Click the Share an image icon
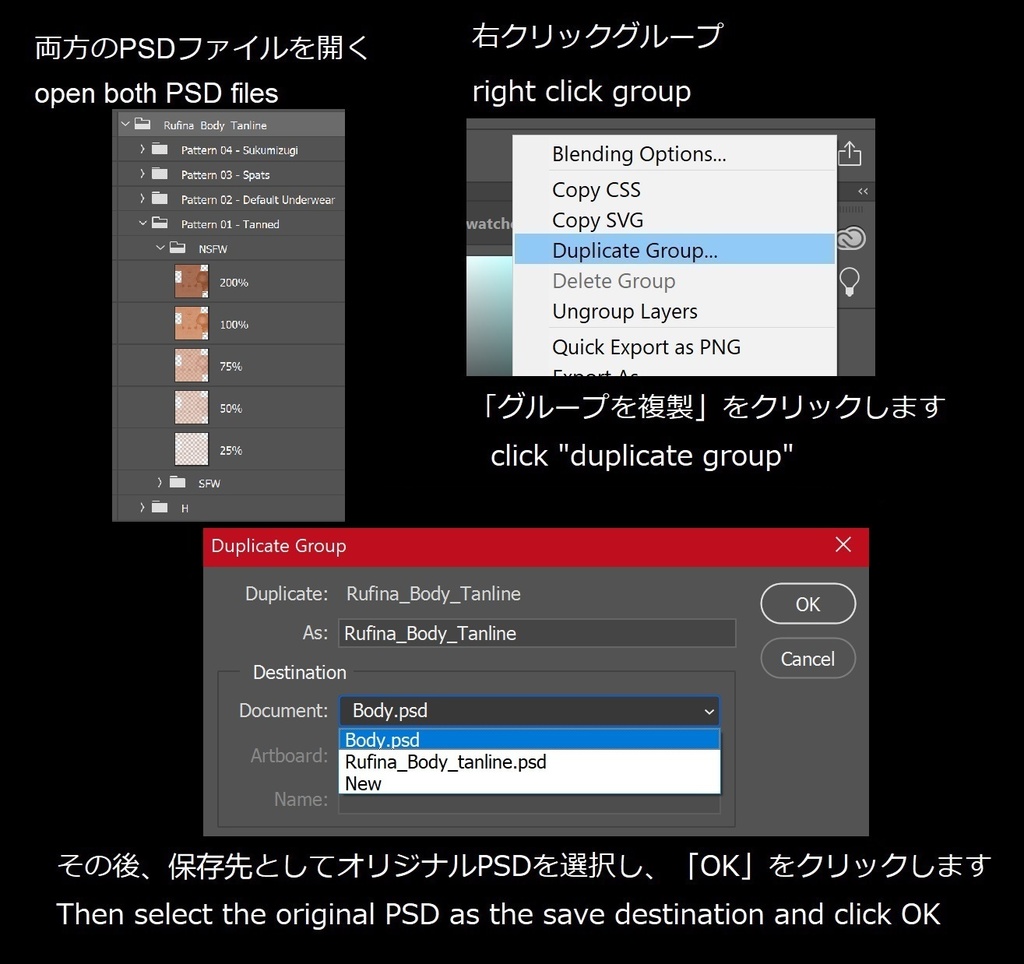Screen dimensions: 1024x964 [x=849, y=153]
